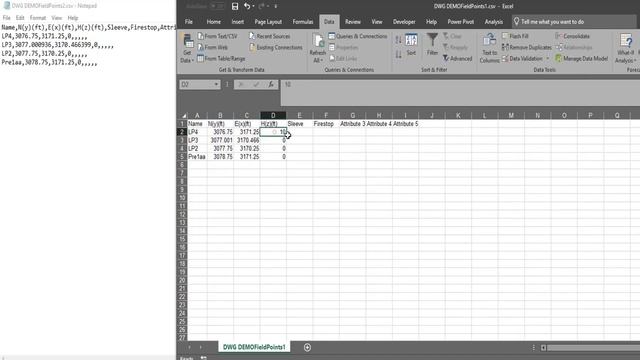The image size is (640, 360).
Task: Switch to the Power Pivot tab
Action: (x=460, y=22)
